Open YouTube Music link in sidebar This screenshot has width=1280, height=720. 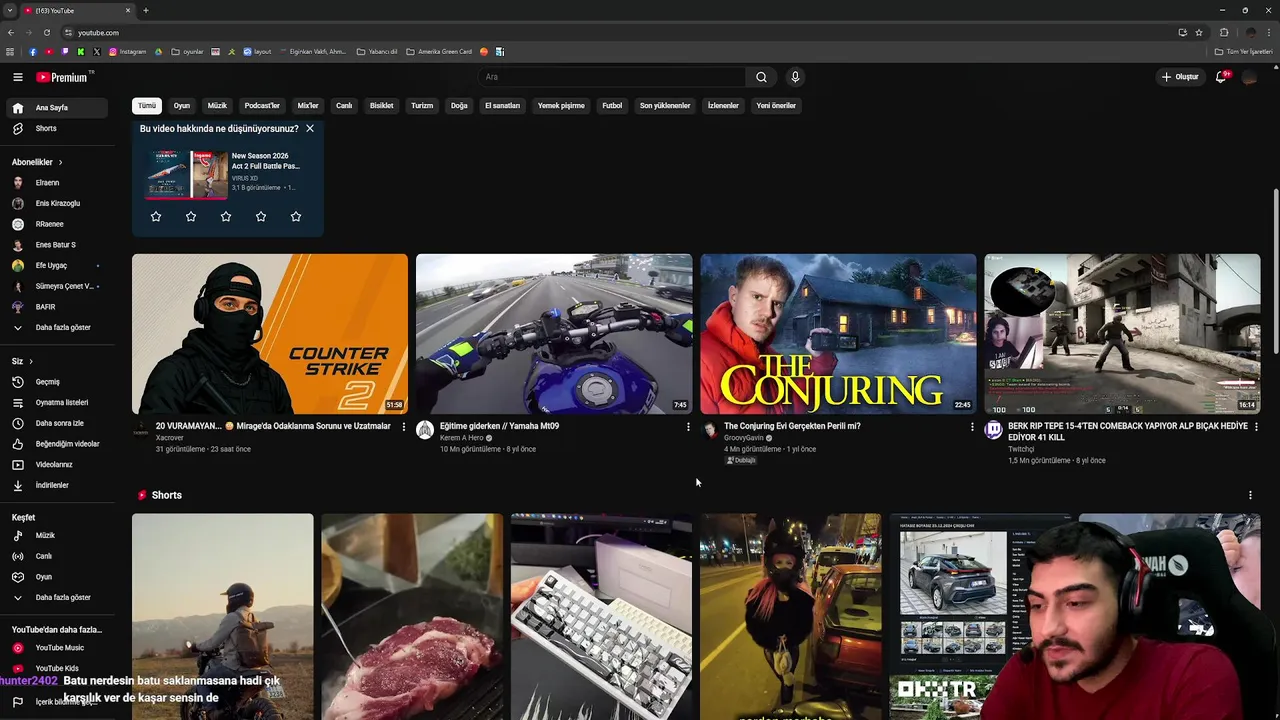pos(55,648)
